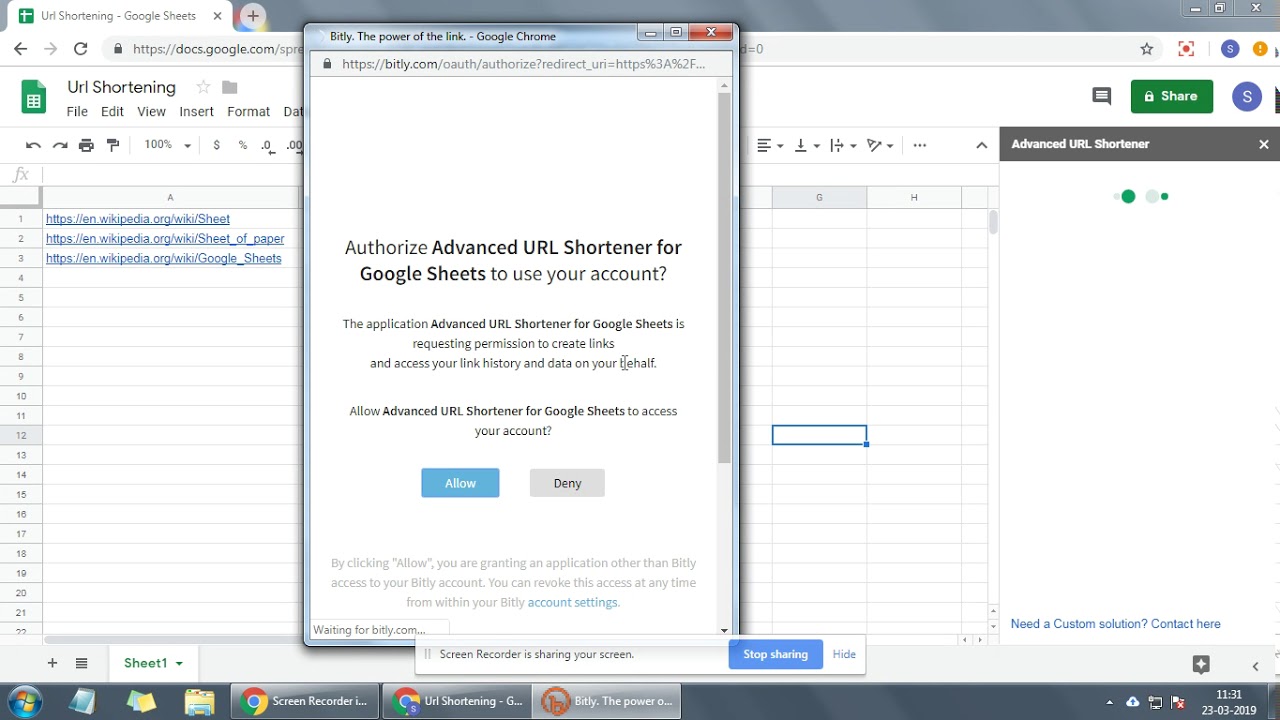This screenshot has height=720, width=1280.
Task: Click the green Share button in Sheets
Action: coord(1171,96)
